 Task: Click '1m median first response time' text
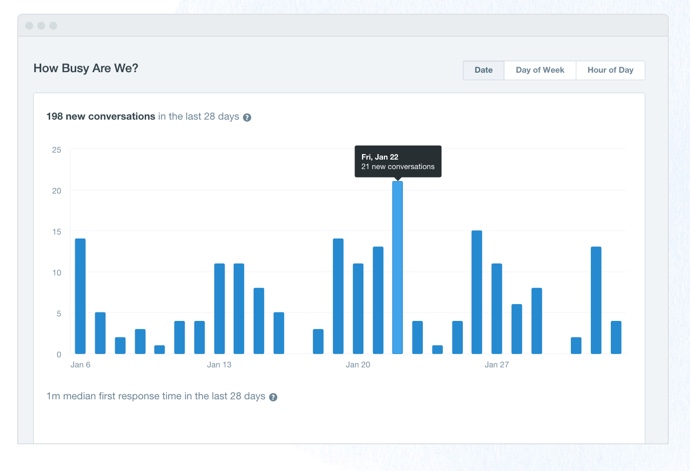coord(114,396)
